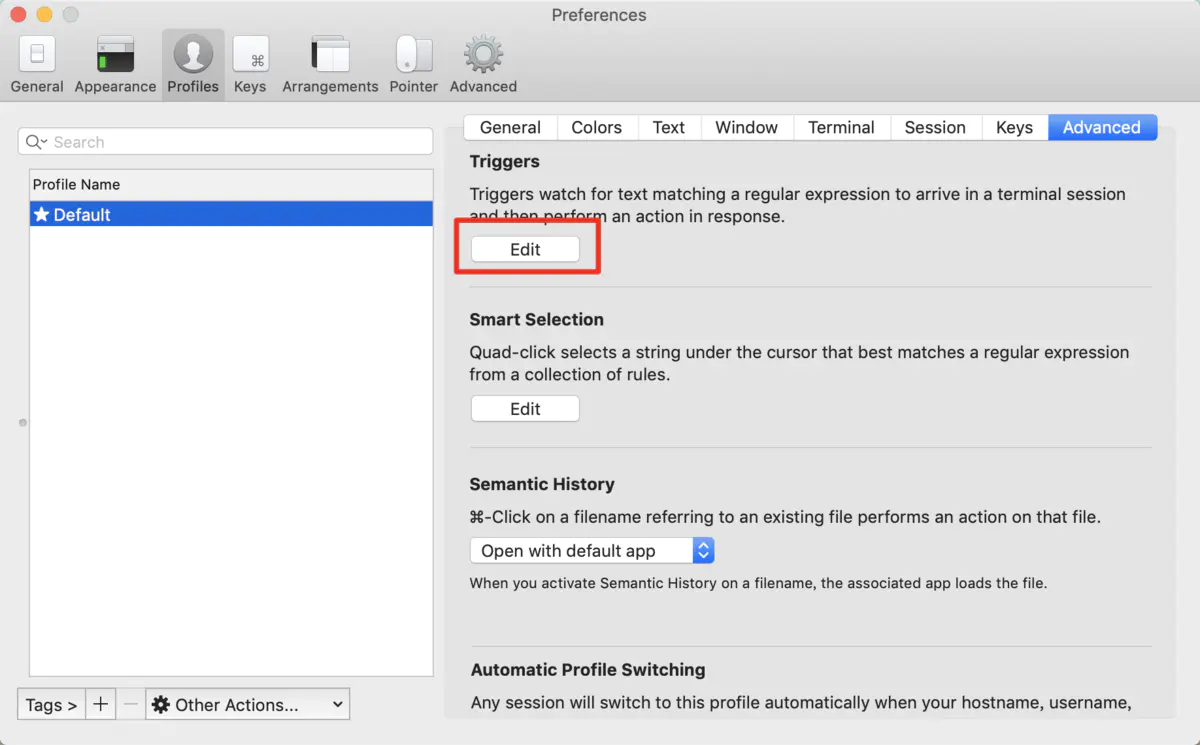
Task: Switch to the Text tab
Action: [669, 127]
